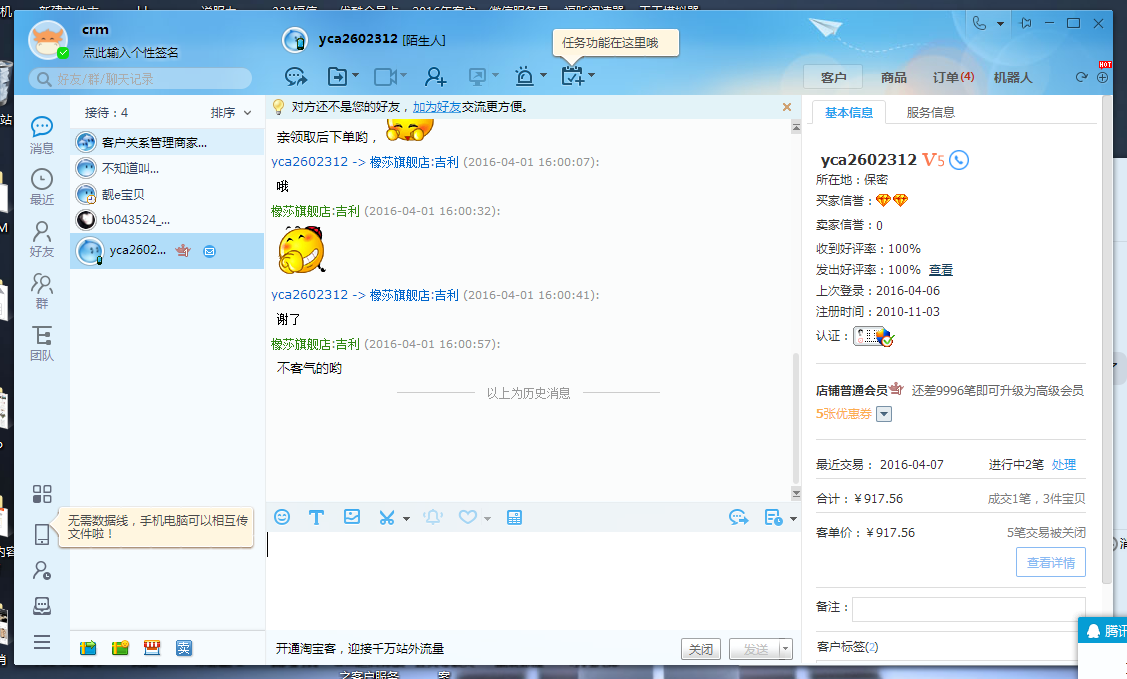Click the chat scrollbar down arrow

796,494
